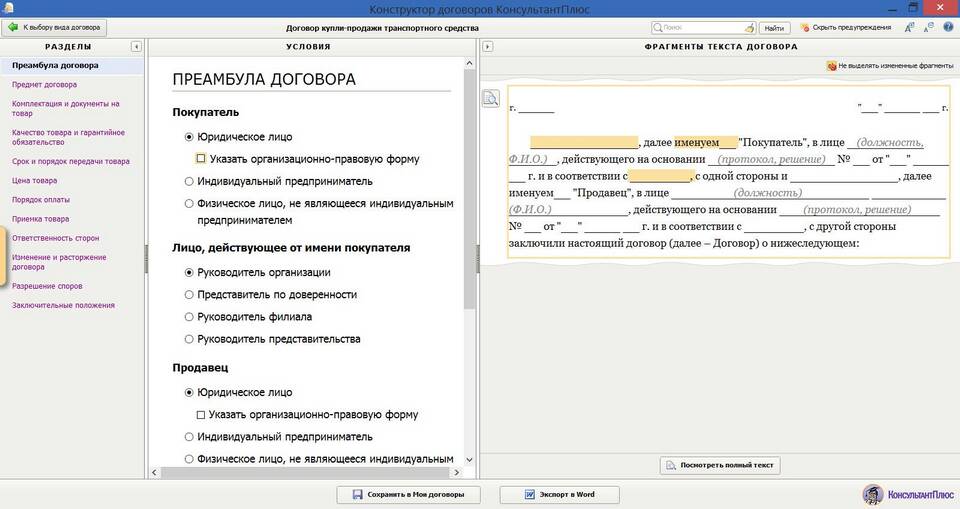Tick buyer's 'Указать организационно-правовую форму' checkbox
The width and height of the screenshot is (960, 509).
pos(201,159)
